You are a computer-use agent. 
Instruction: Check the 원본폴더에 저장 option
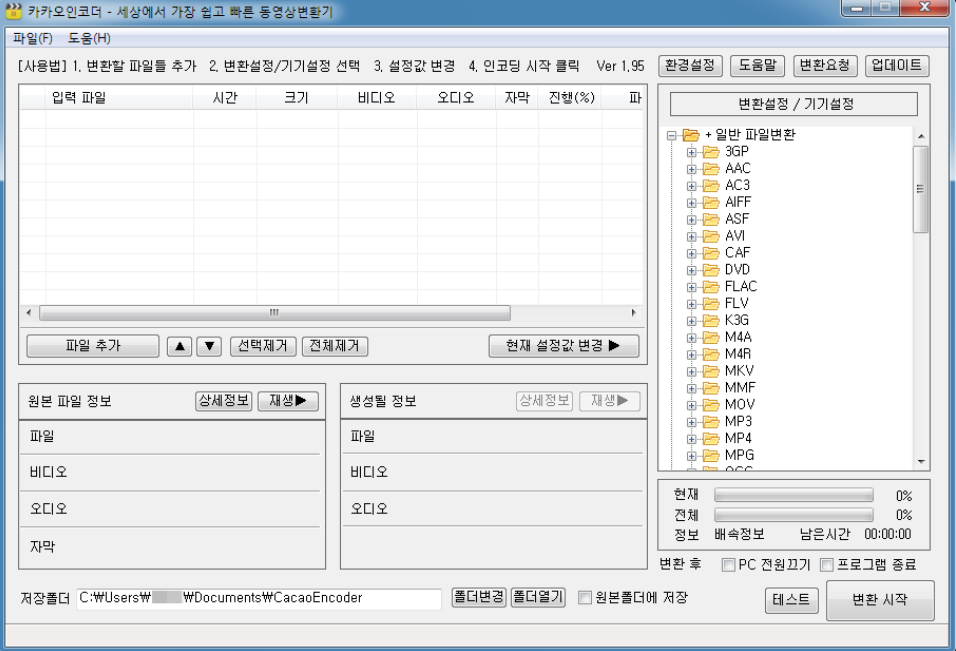point(585,597)
